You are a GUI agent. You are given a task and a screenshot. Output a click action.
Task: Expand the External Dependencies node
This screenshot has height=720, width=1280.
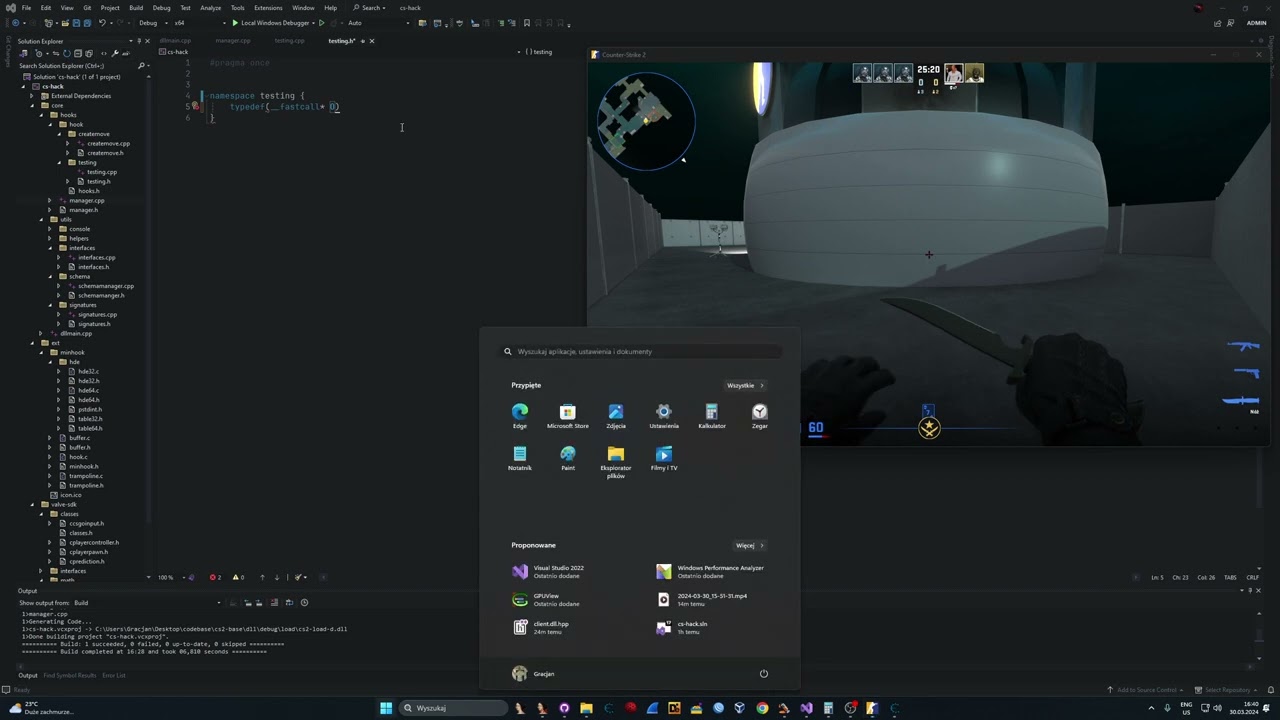32,96
